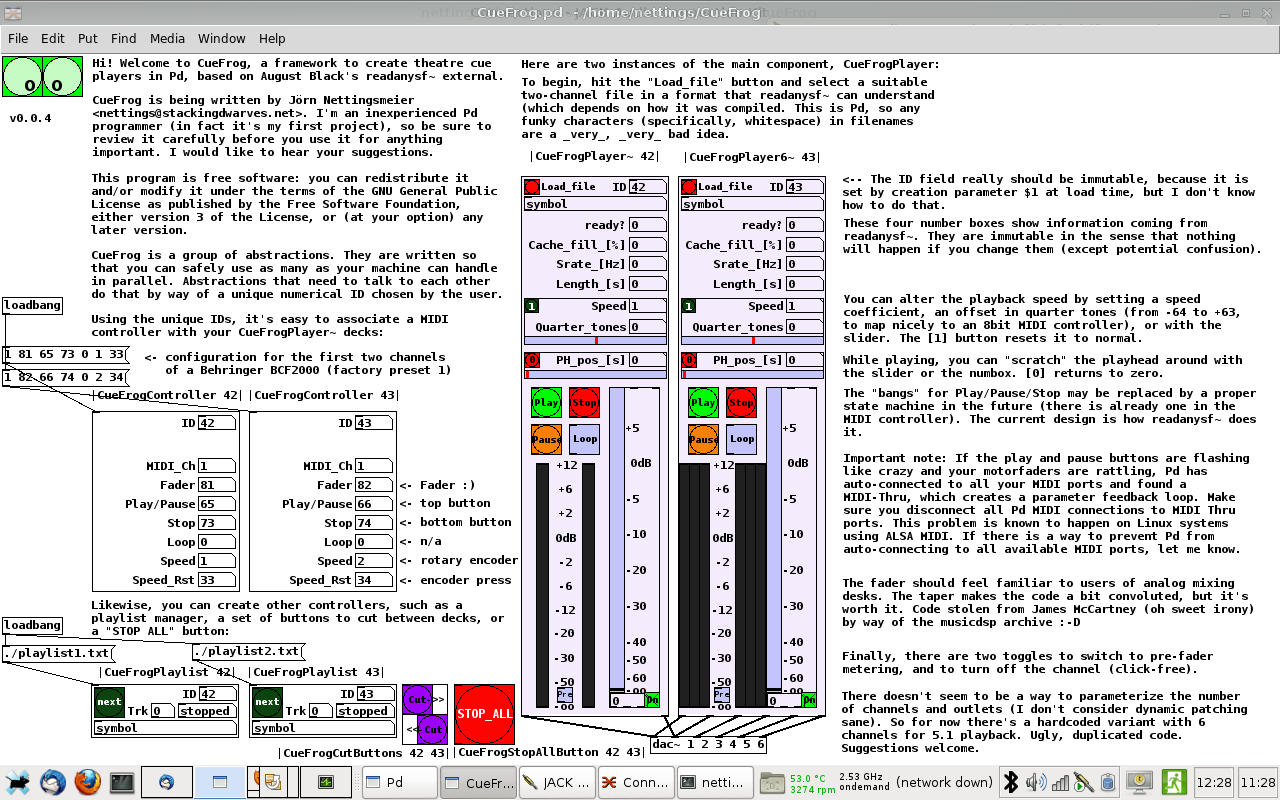The height and width of the screenshot is (800, 1280).
Task: Click the Fader number box showing 81
Action: tap(216, 485)
